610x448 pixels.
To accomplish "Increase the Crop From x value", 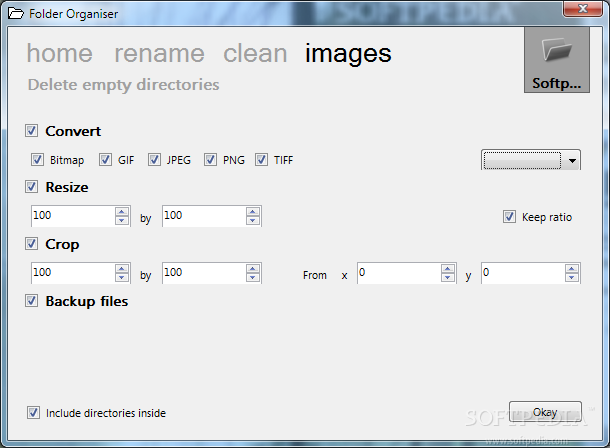I will click(x=448, y=269).
